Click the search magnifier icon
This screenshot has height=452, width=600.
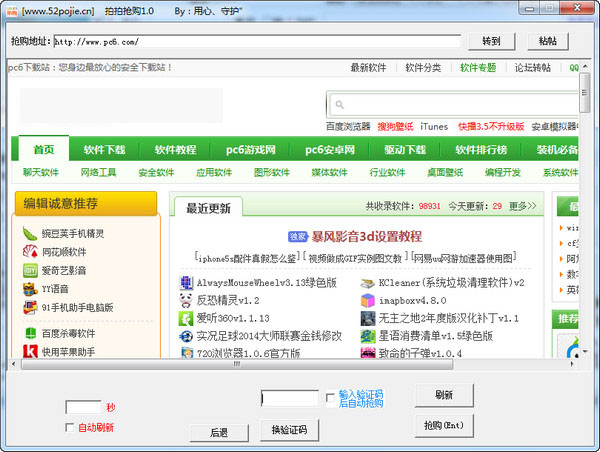click(x=340, y=104)
